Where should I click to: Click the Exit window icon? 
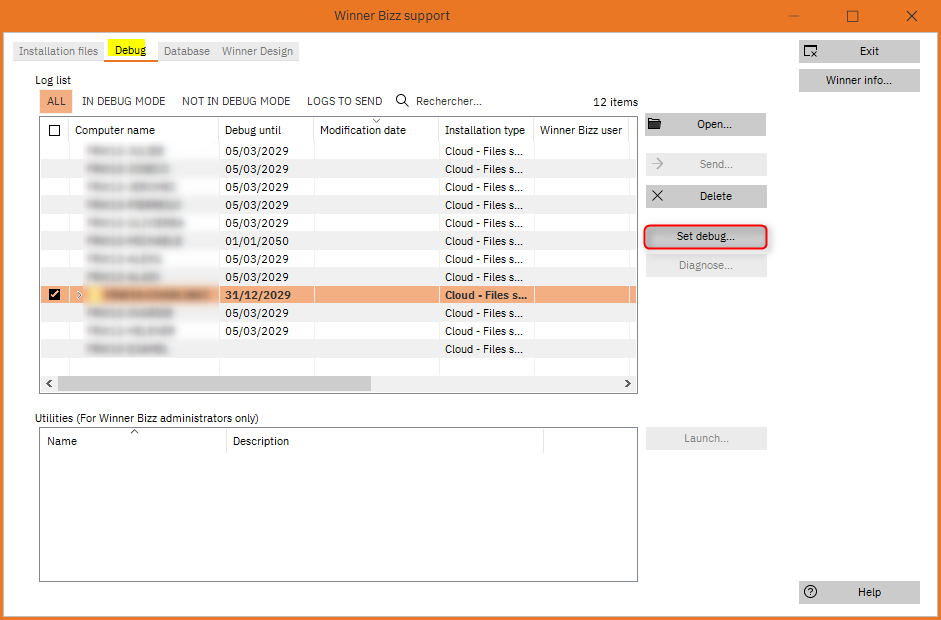pos(811,51)
